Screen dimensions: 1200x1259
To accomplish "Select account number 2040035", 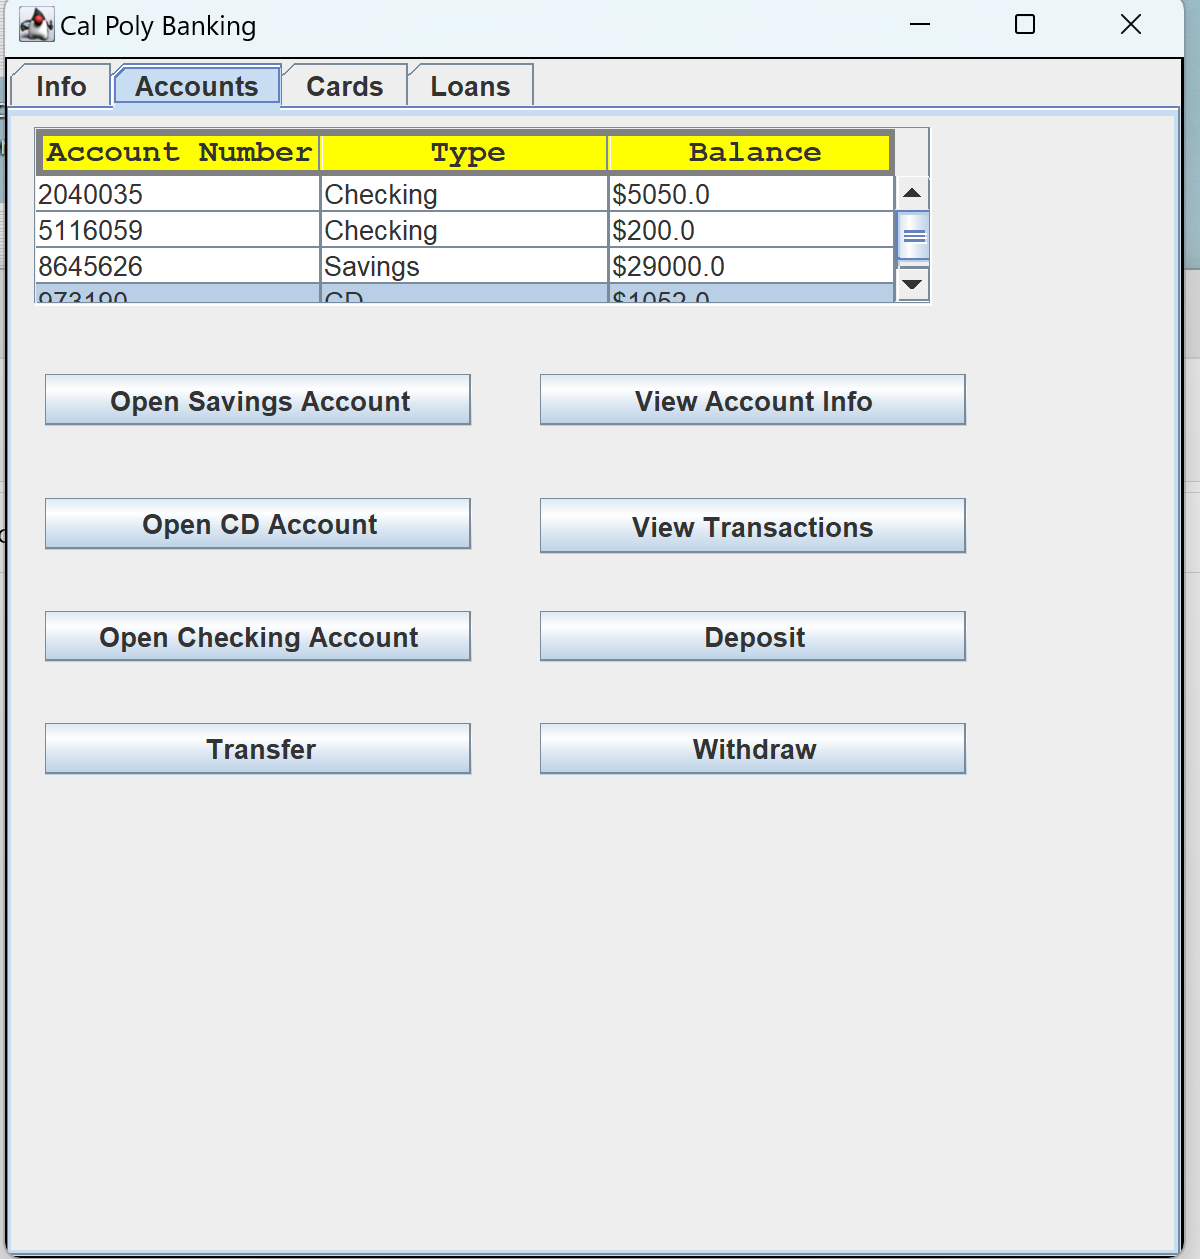I will coord(178,194).
